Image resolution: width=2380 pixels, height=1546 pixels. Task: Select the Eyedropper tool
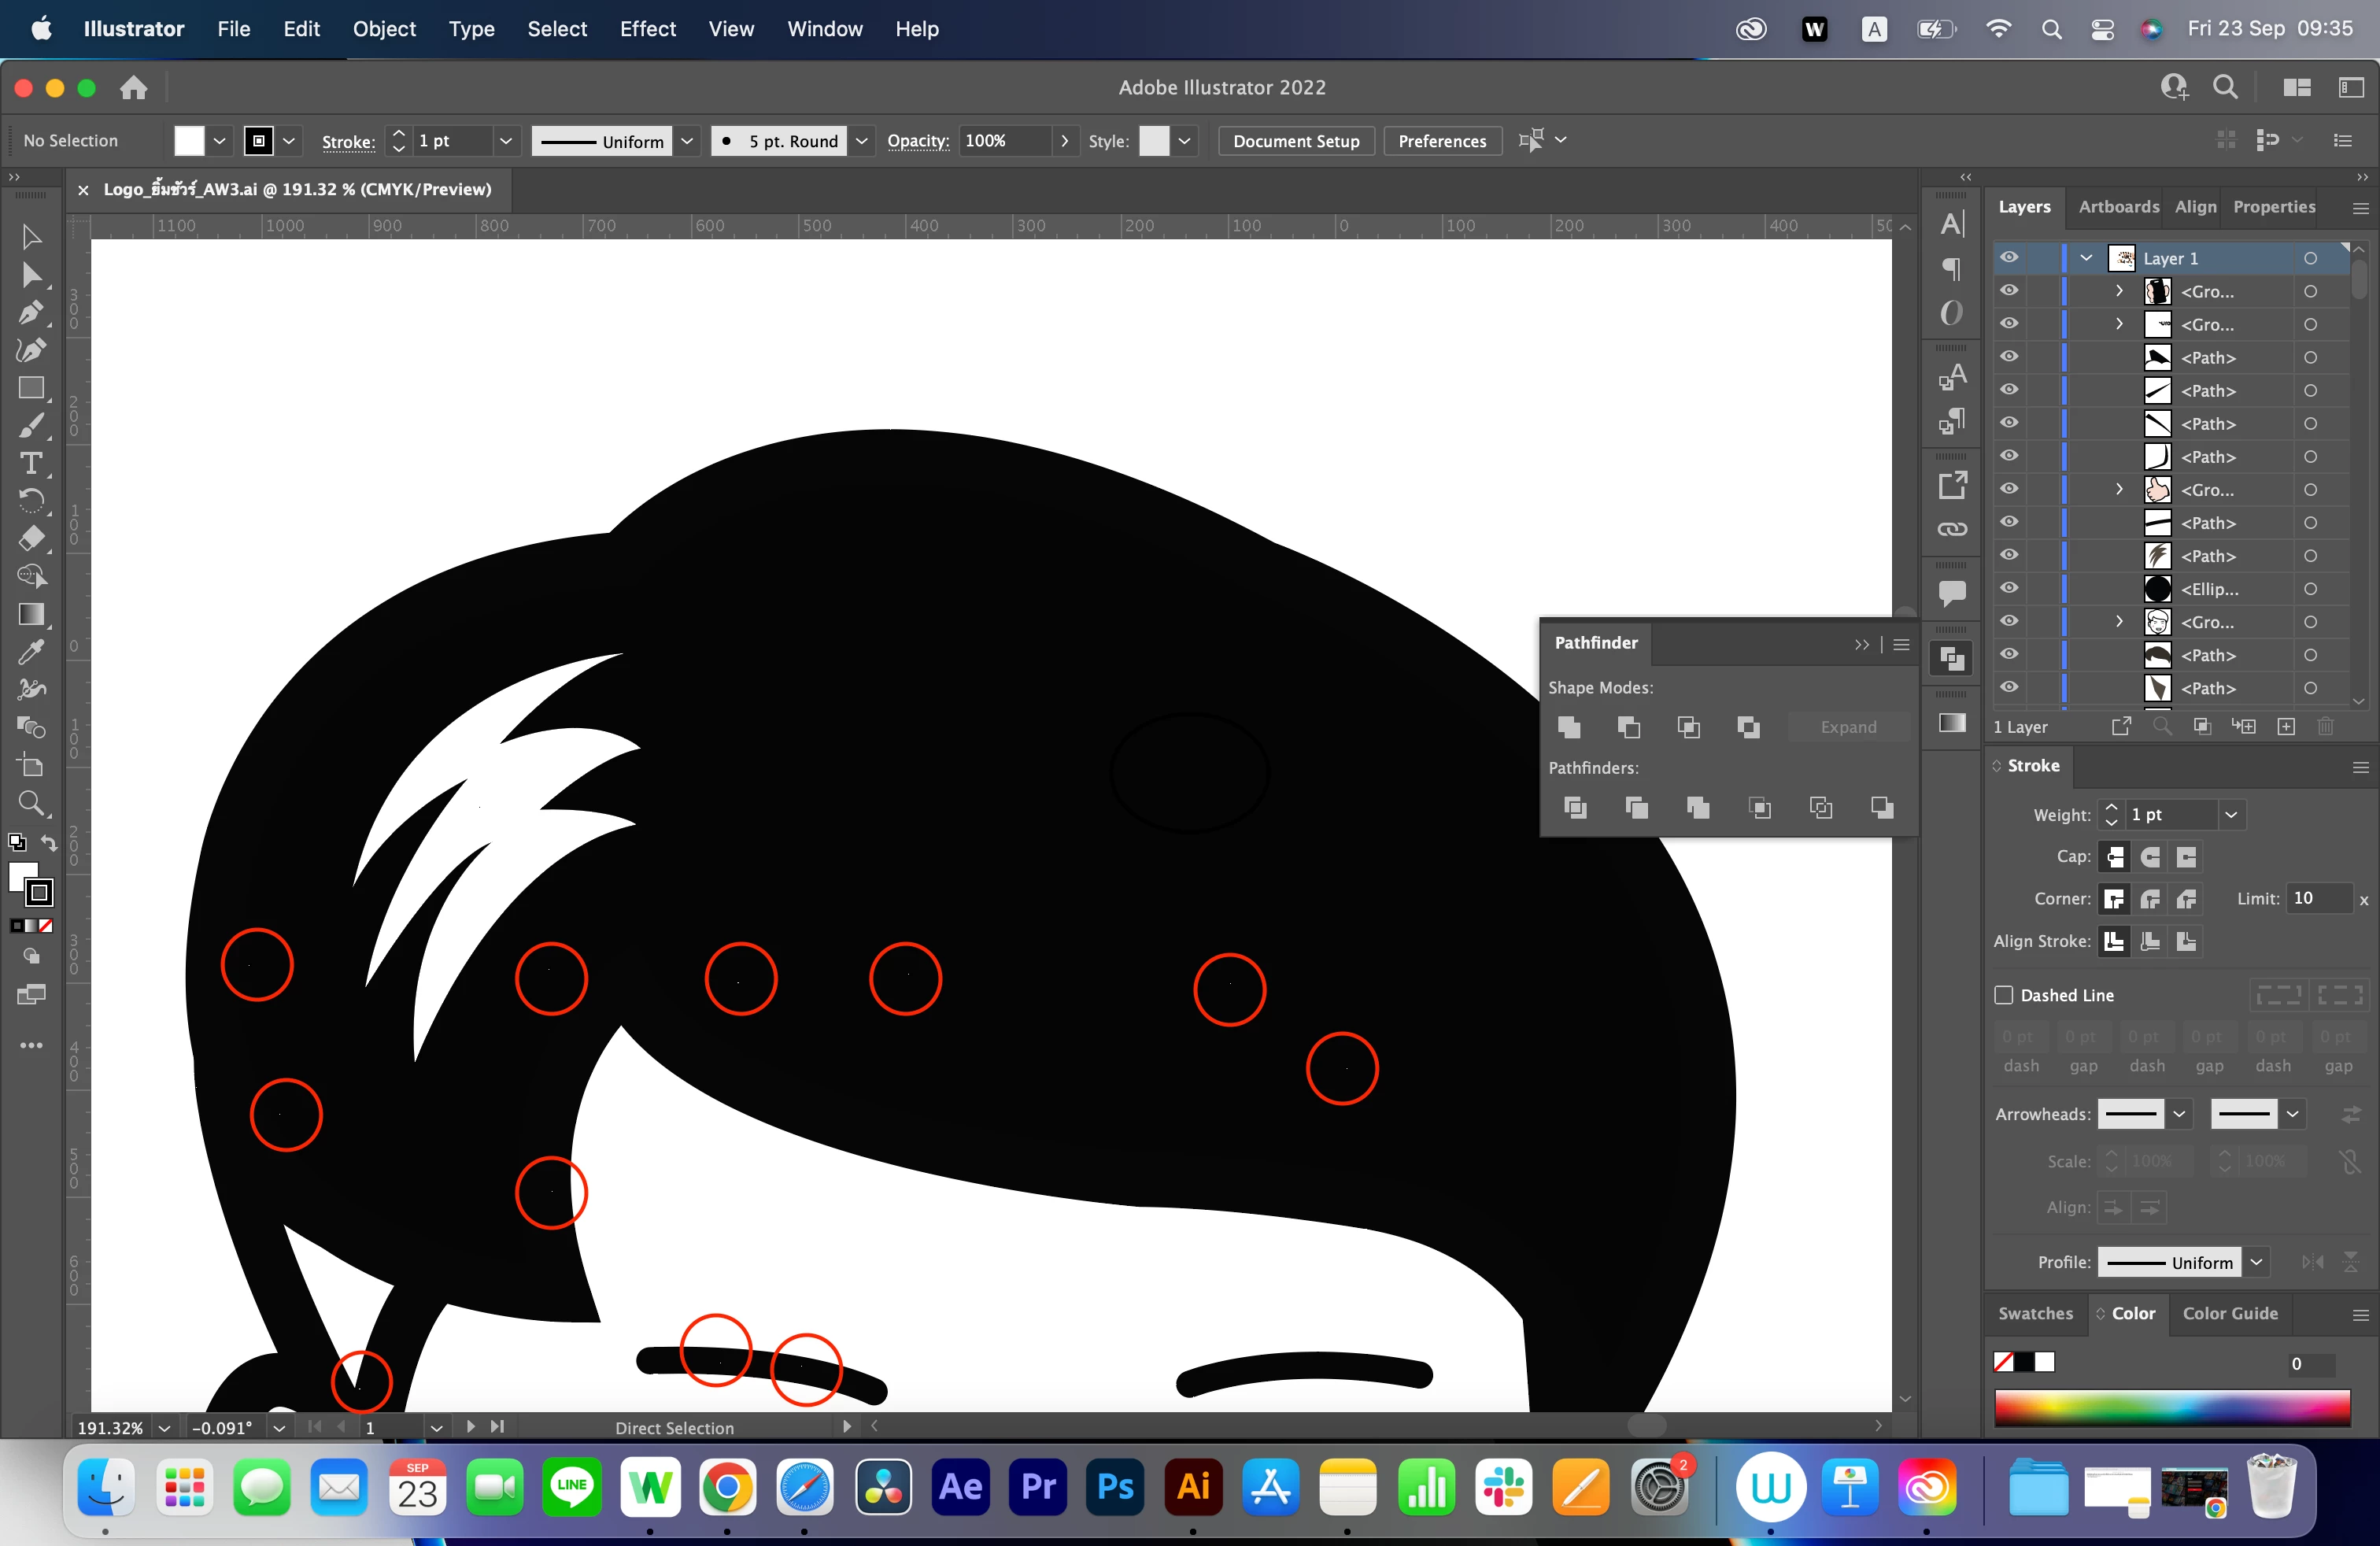pyautogui.click(x=31, y=652)
